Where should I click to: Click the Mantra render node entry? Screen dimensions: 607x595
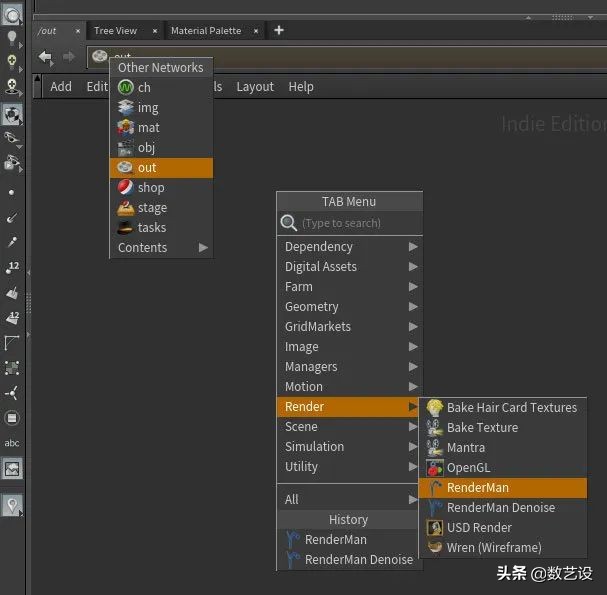point(465,447)
